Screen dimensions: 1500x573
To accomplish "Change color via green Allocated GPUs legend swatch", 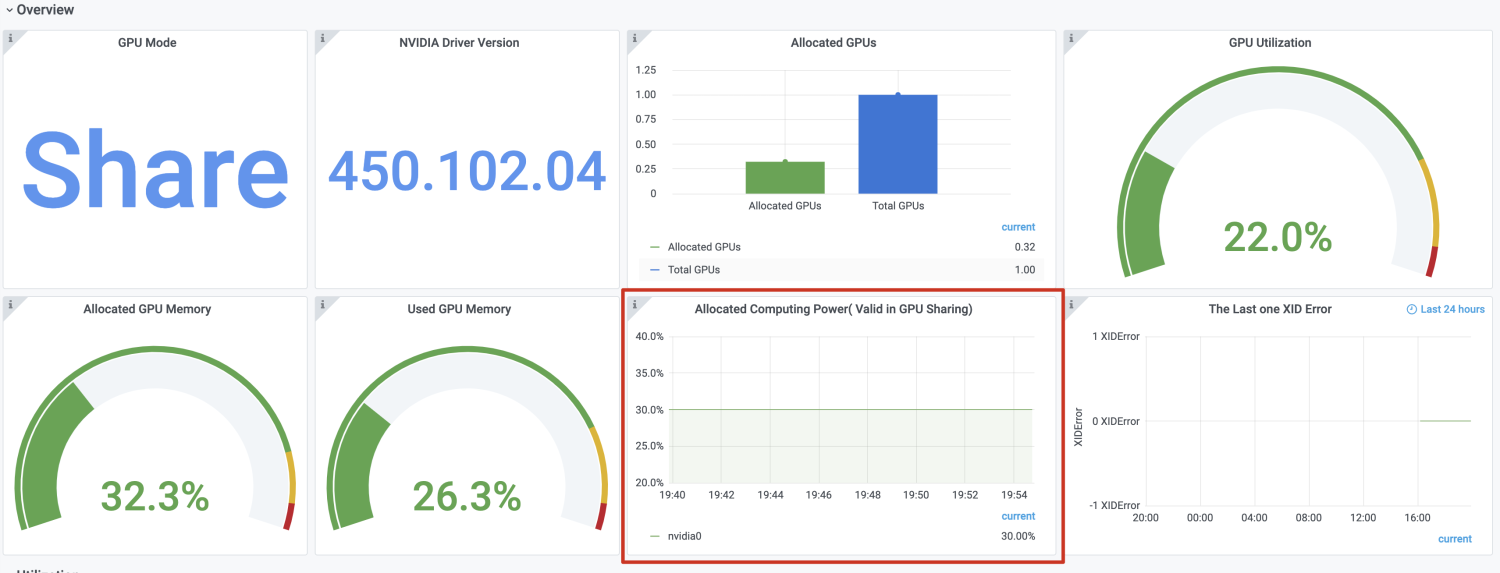I will 655,247.
